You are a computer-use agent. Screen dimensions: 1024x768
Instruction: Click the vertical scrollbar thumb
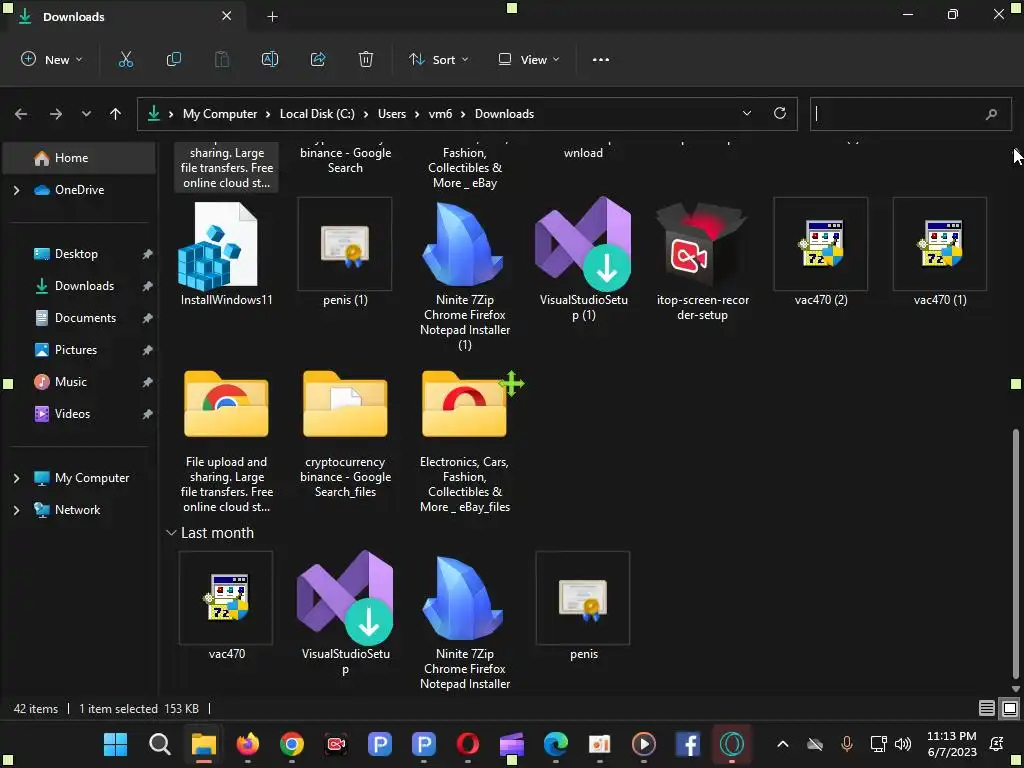pyautogui.click(x=1015, y=555)
